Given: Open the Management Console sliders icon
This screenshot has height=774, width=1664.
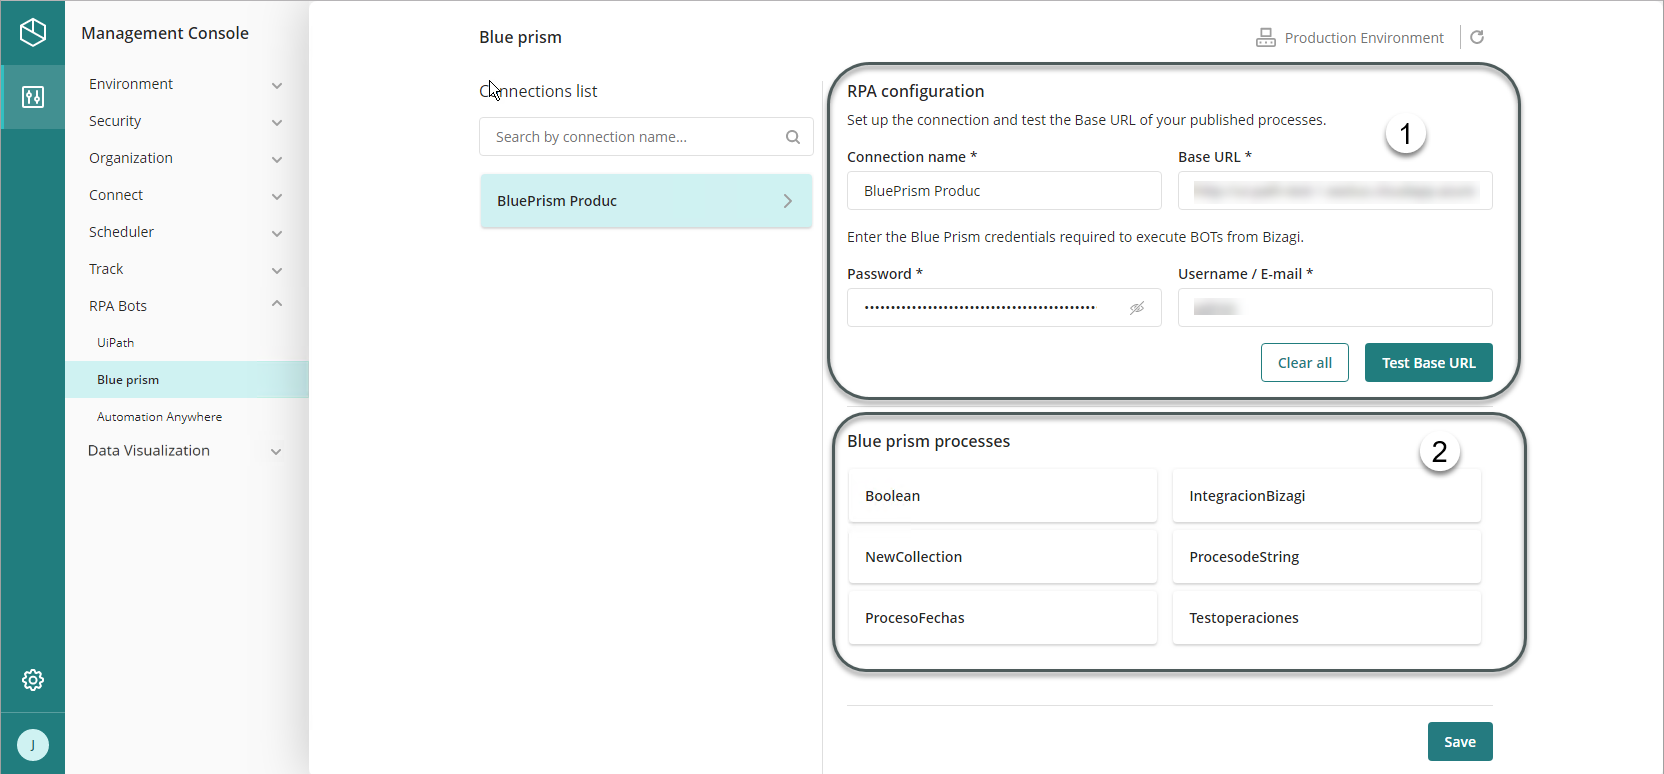Looking at the screenshot, I should (33, 97).
